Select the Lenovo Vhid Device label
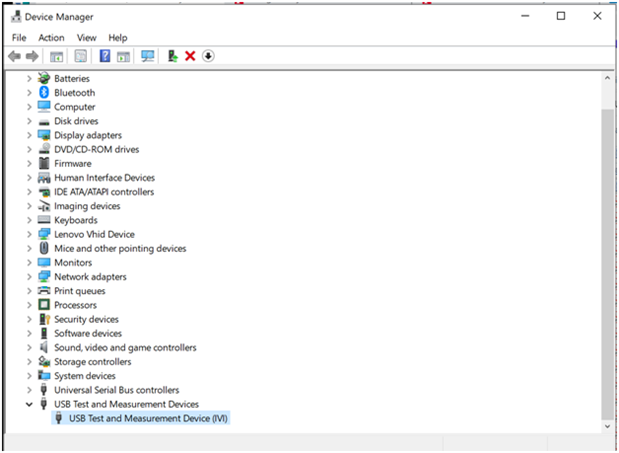The height and width of the screenshot is (453, 619). click(x=94, y=234)
